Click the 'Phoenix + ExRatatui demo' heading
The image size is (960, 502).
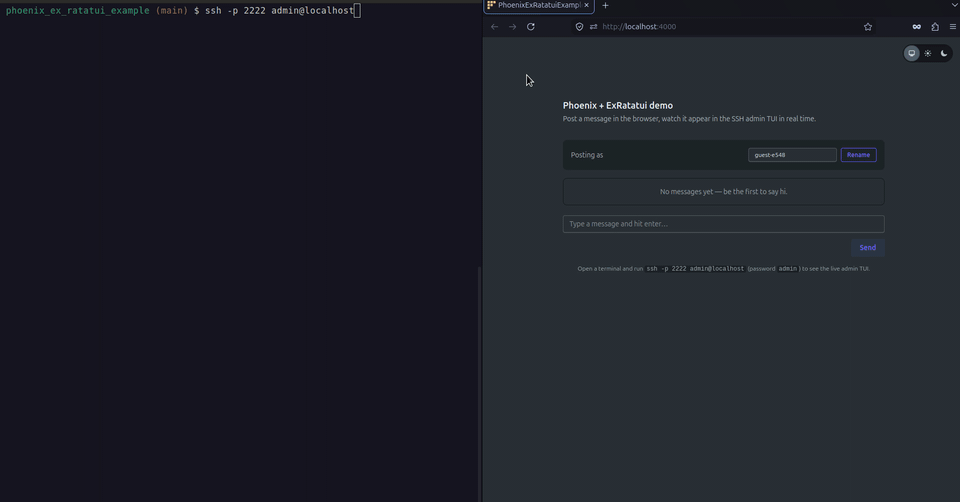click(x=618, y=105)
